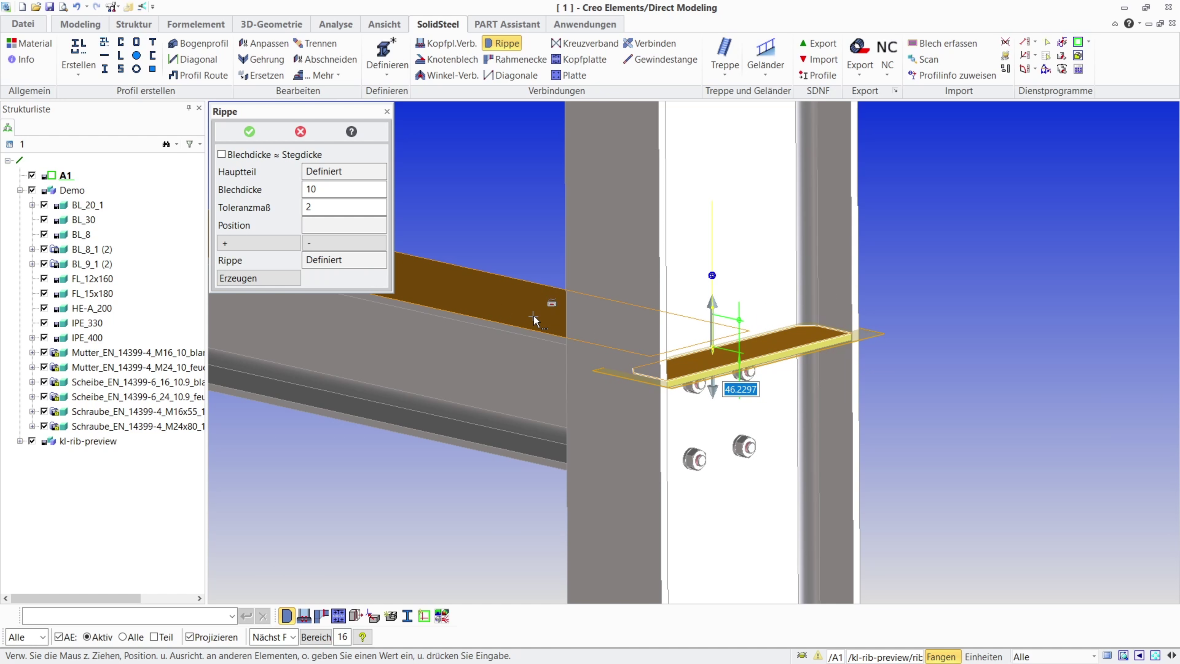This screenshot has height=664, width=1180.
Task: Toggle checkbox for HE-A_200
Action: 44,308
